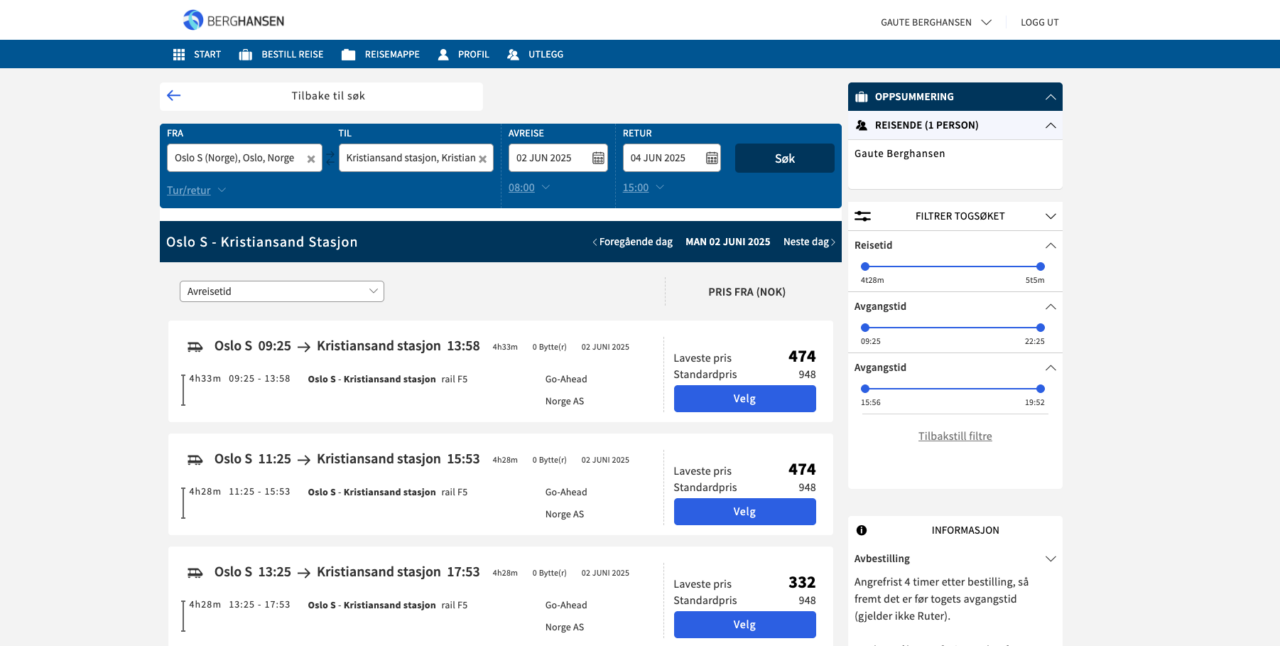Click the filter sliders icon
This screenshot has height=646, width=1280.
pyautogui.click(x=863, y=216)
